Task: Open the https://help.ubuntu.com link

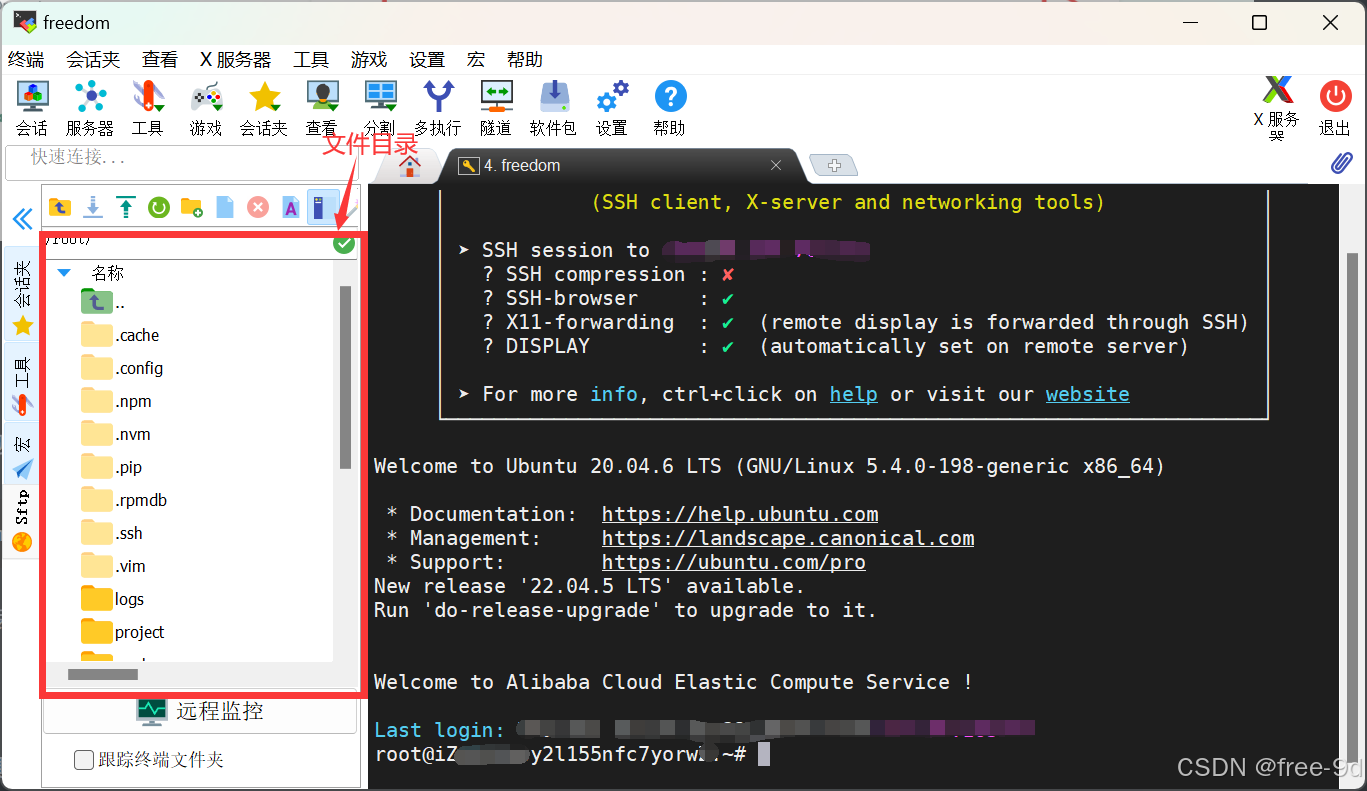Action: [739, 513]
